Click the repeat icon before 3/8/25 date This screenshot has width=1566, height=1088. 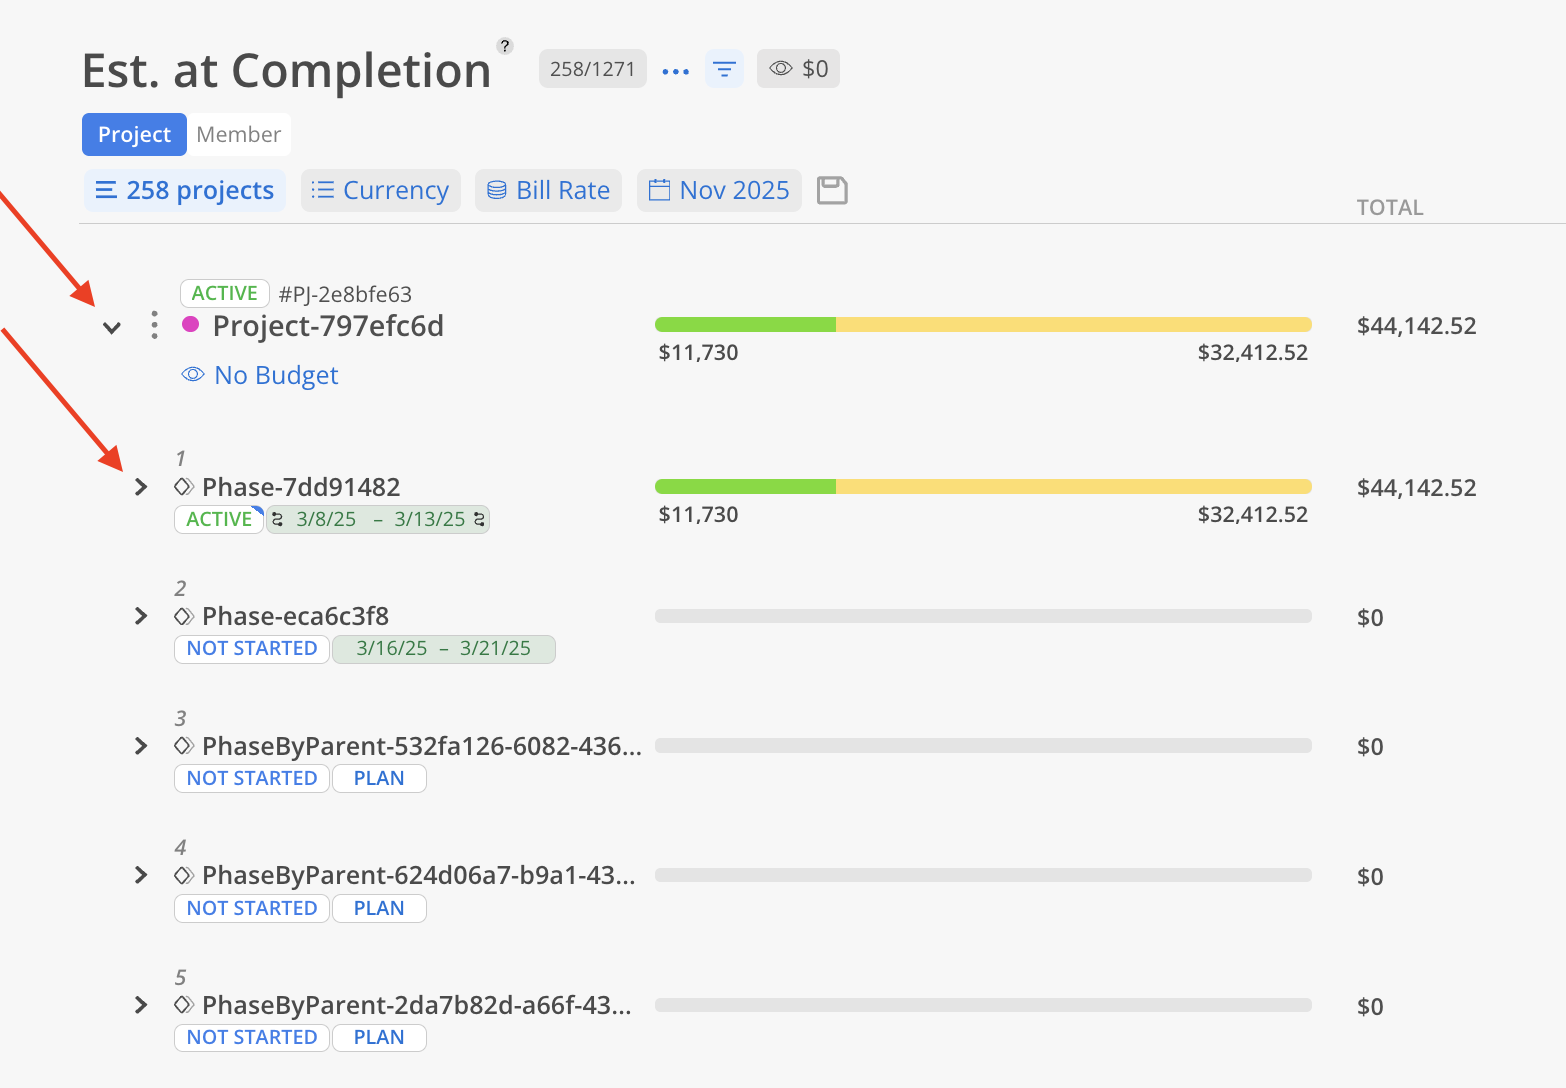(278, 520)
